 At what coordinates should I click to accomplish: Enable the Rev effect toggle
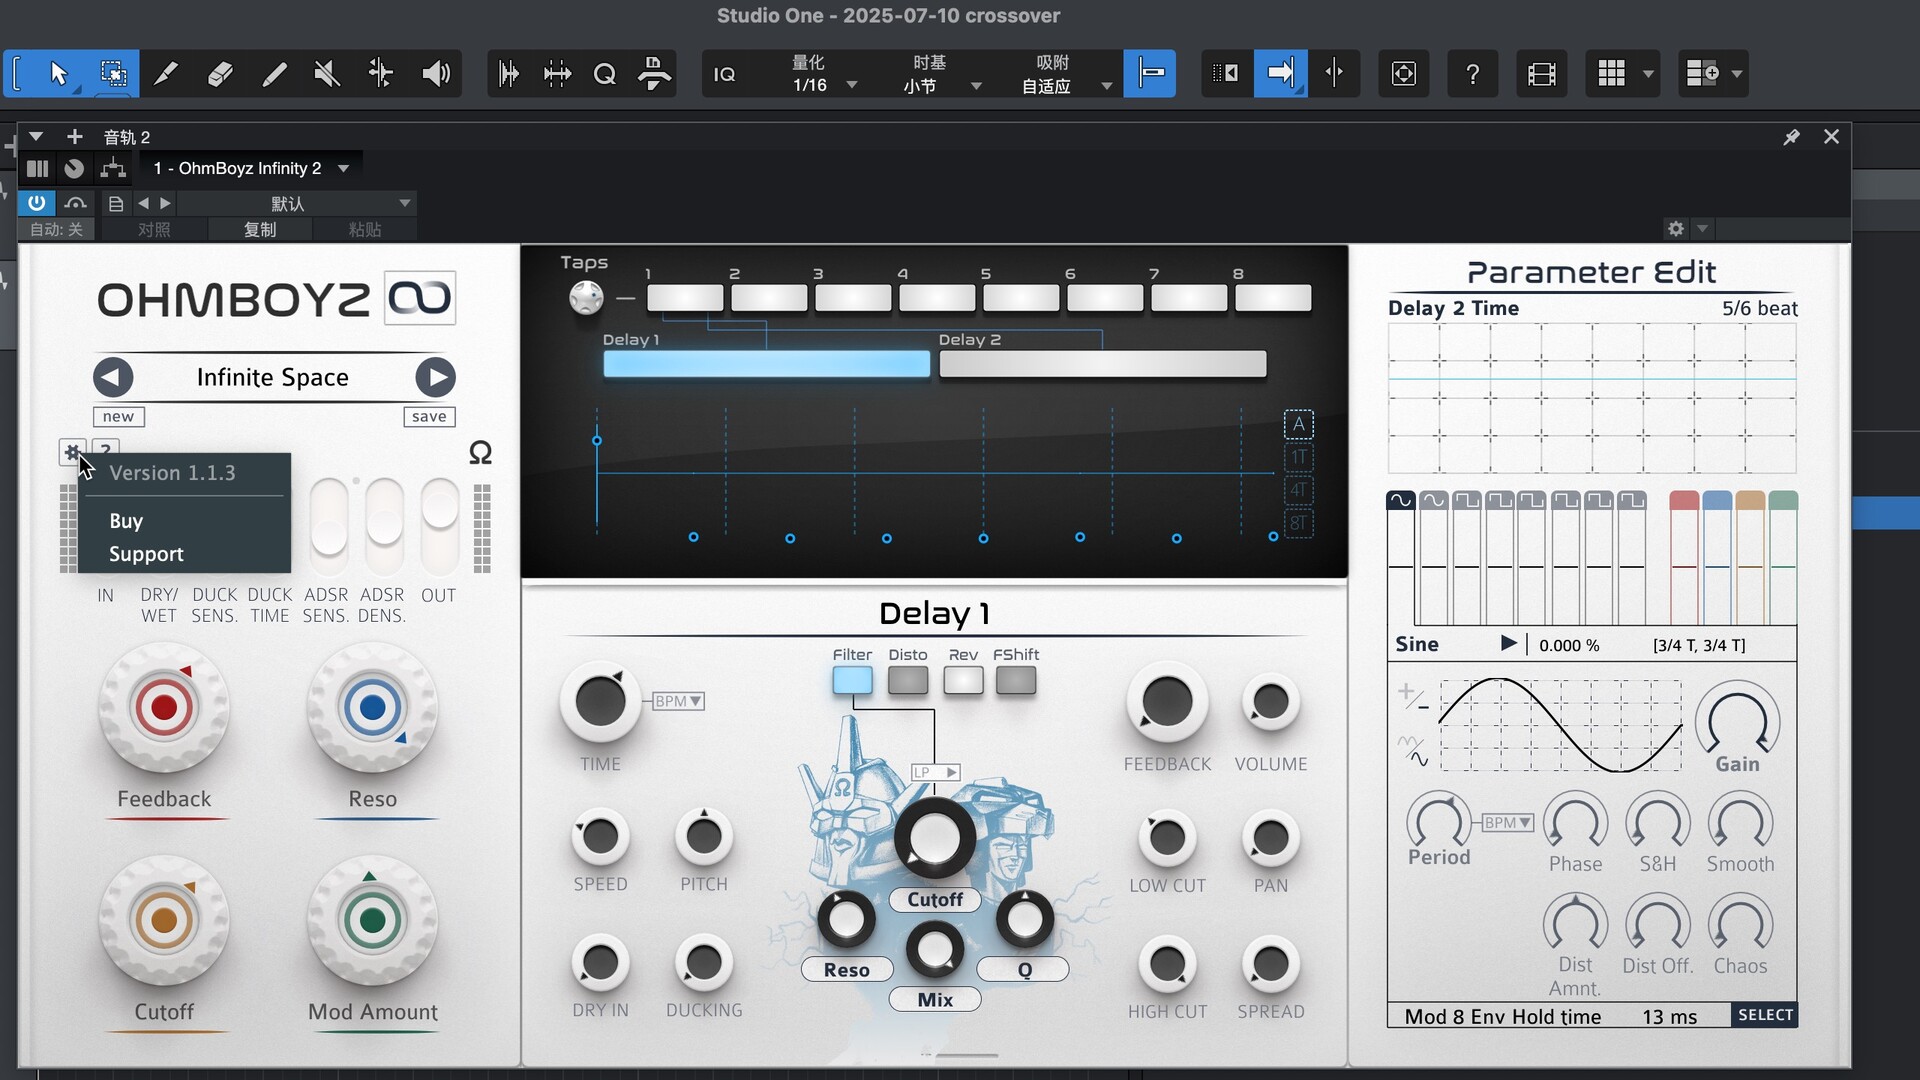pos(963,681)
